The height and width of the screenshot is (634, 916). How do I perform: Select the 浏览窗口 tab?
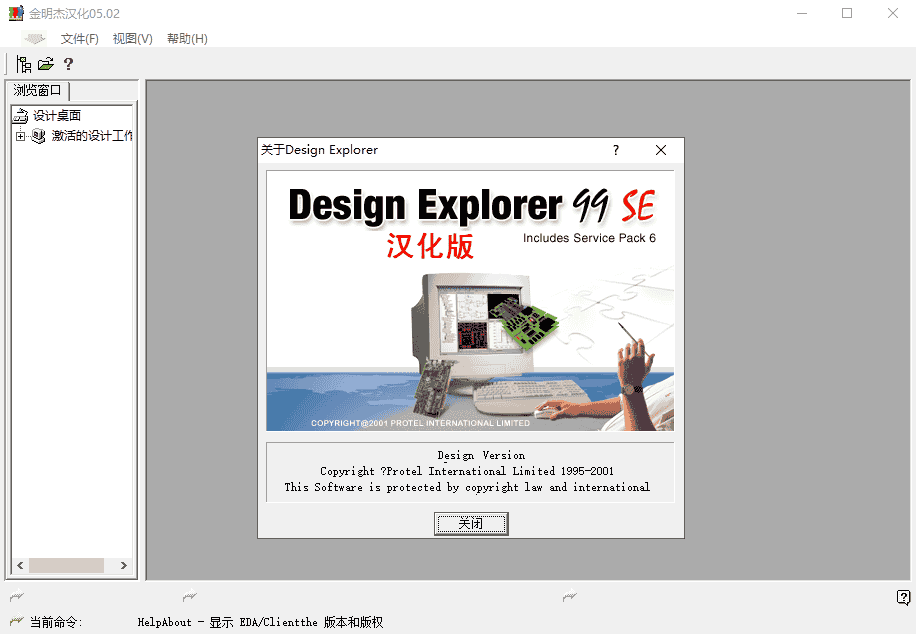coord(38,91)
